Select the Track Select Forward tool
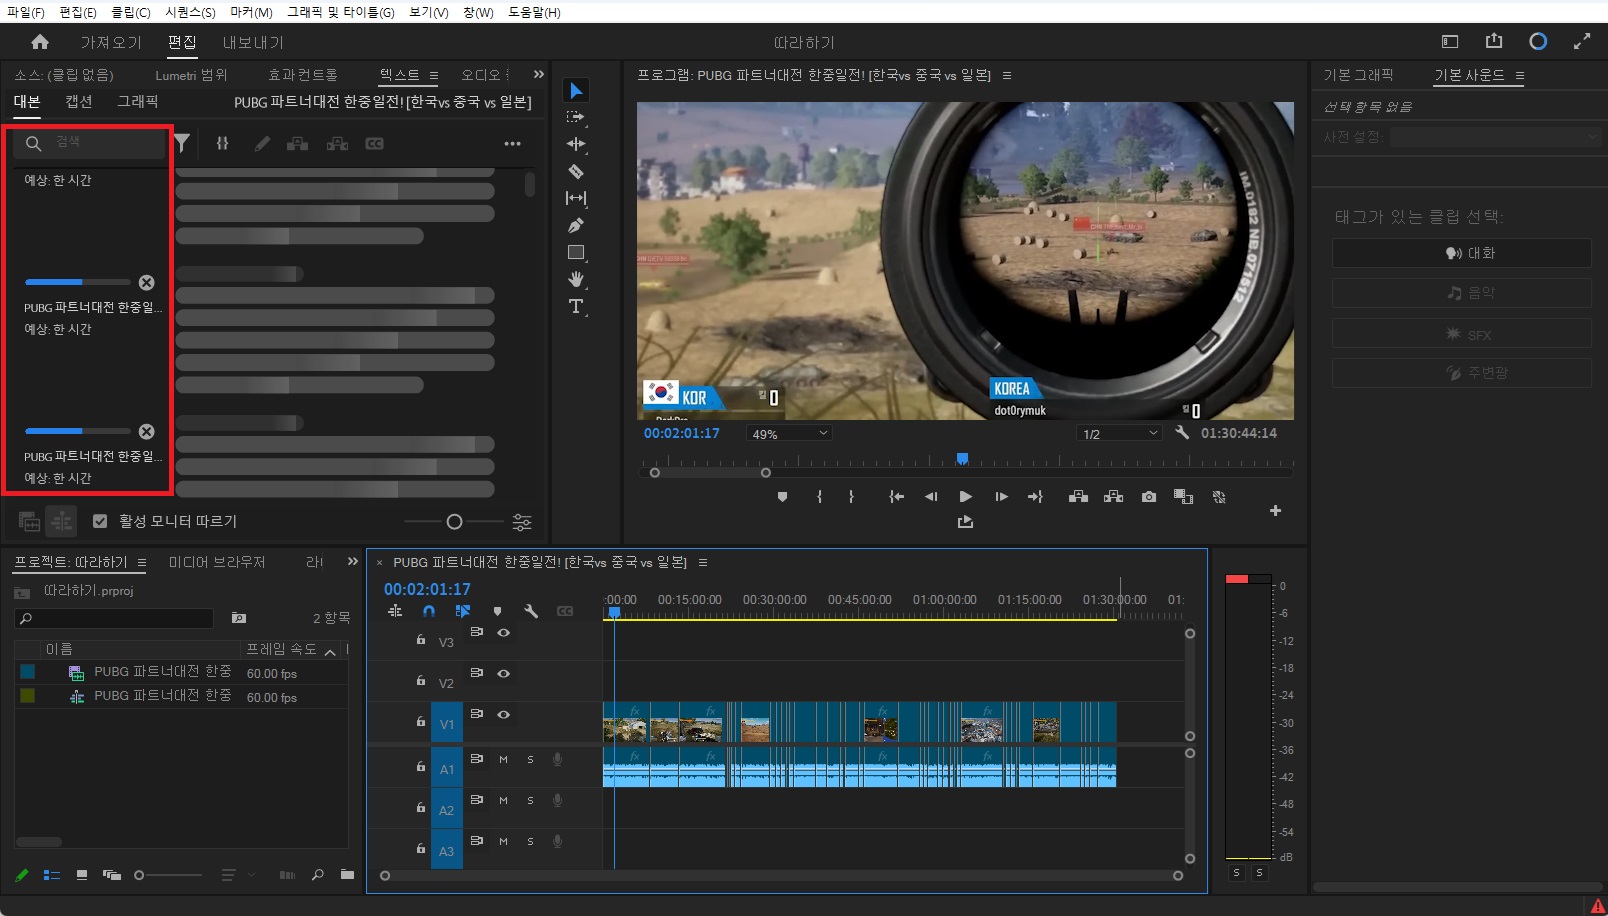1608x916 pixels. coord(576,117)
